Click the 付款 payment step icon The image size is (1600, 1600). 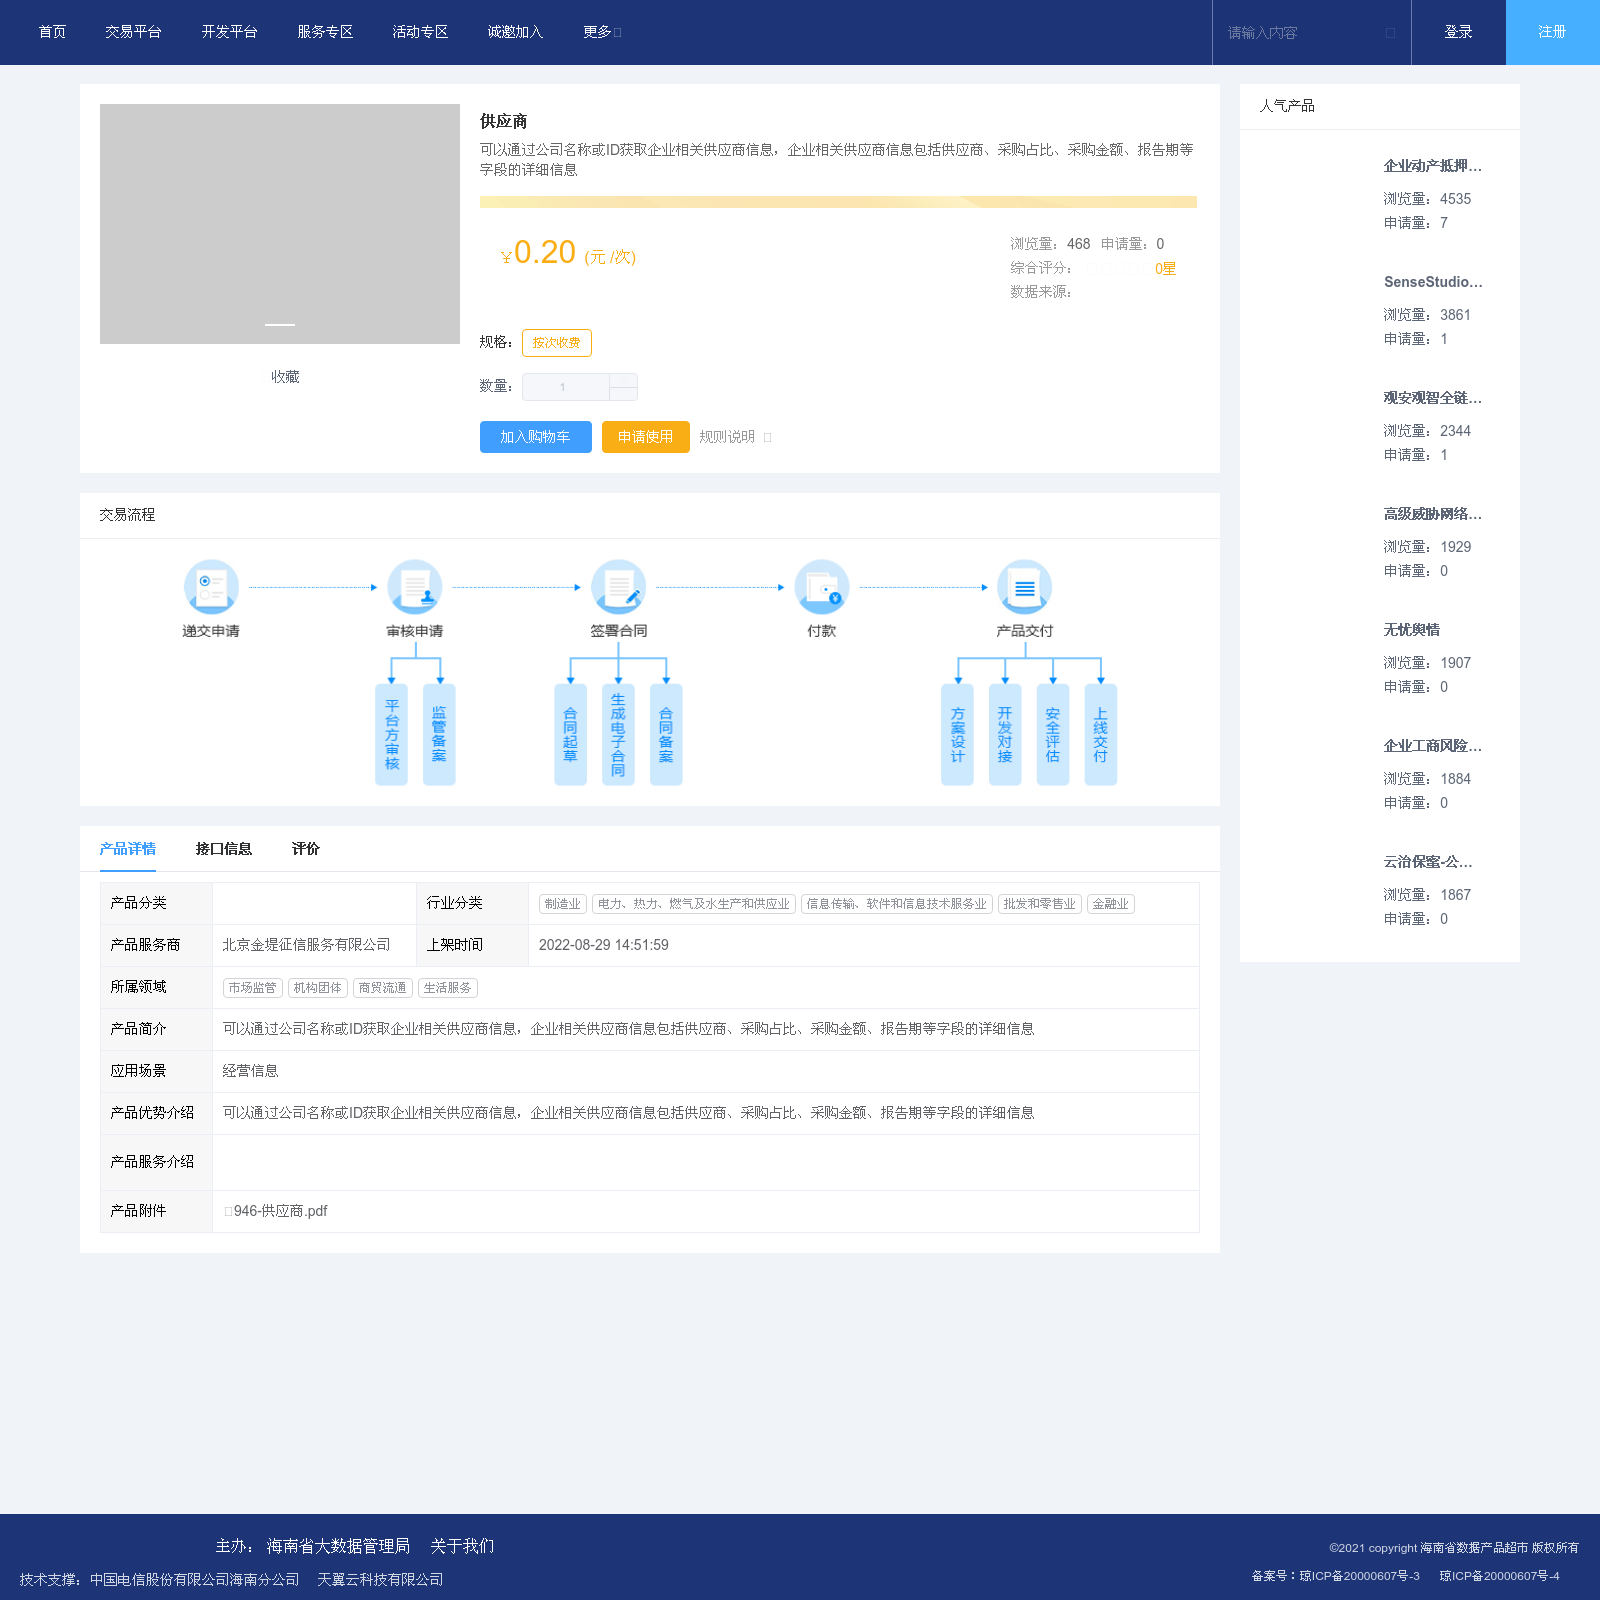pos(821,587)
